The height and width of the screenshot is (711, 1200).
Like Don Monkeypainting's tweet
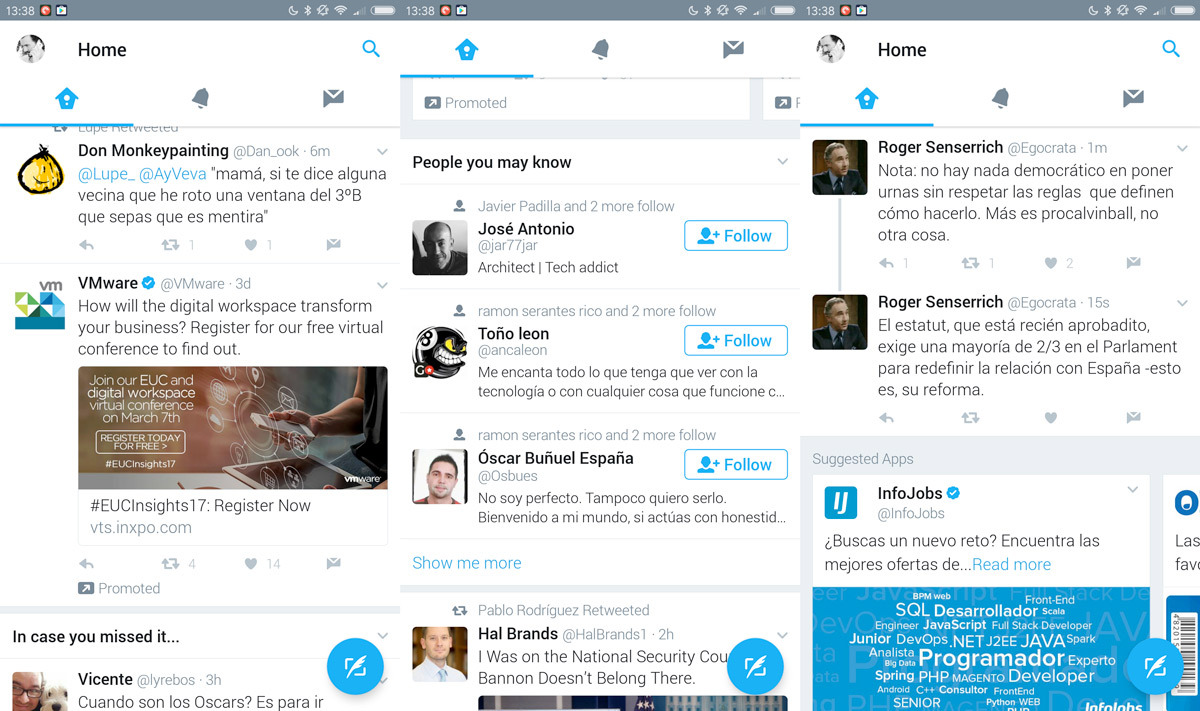[x=251, y=245]
